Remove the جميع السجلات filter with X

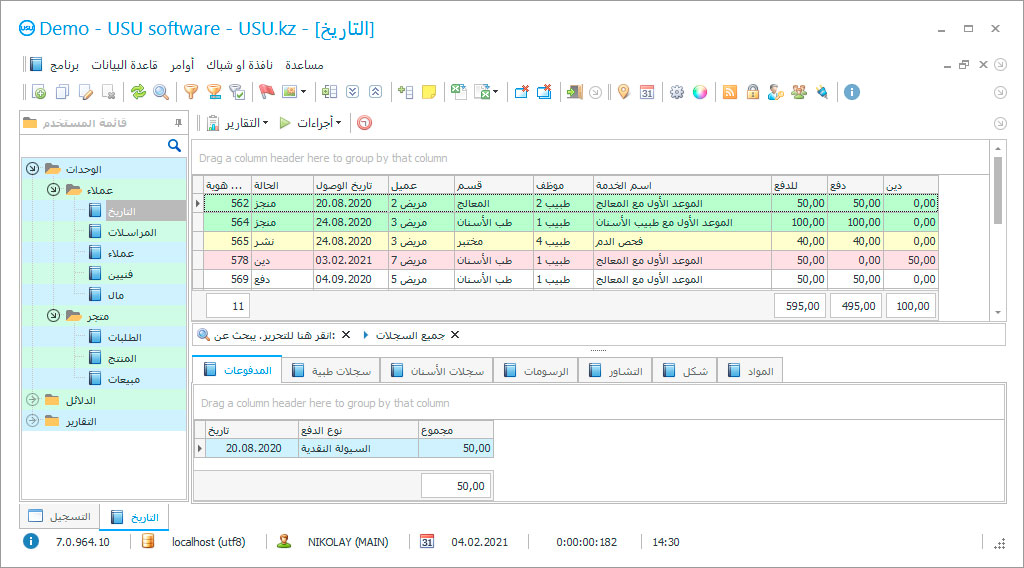[455, 335]
